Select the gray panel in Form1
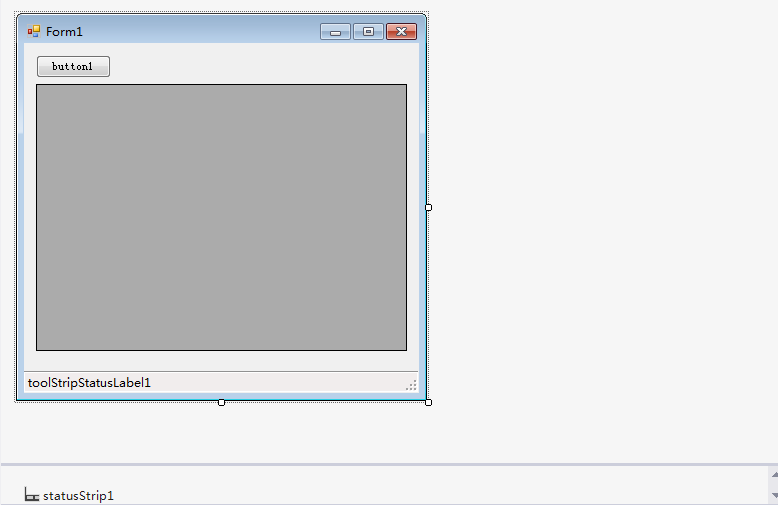The image size is (778, 505). (x=221, y=217)
